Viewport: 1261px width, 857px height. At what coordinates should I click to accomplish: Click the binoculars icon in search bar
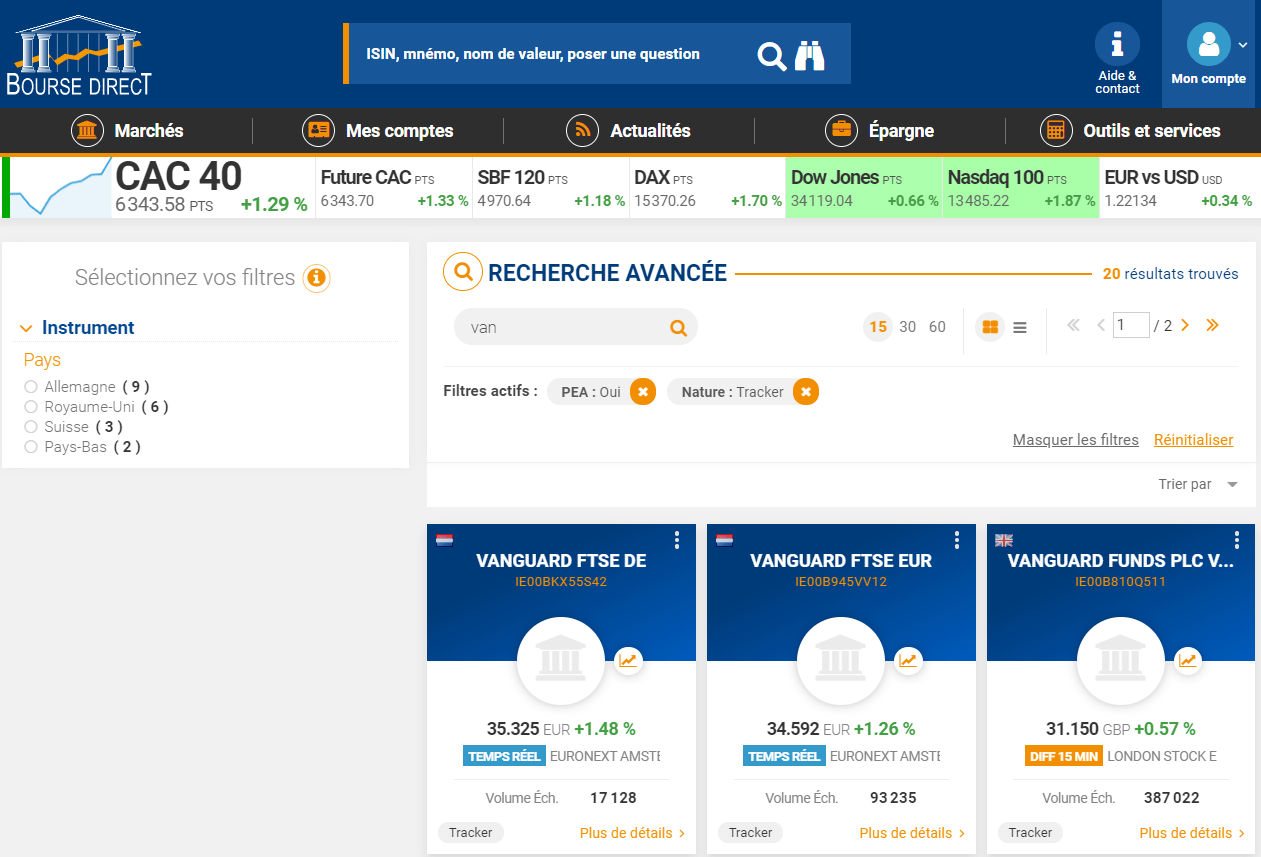coord(810,55)
